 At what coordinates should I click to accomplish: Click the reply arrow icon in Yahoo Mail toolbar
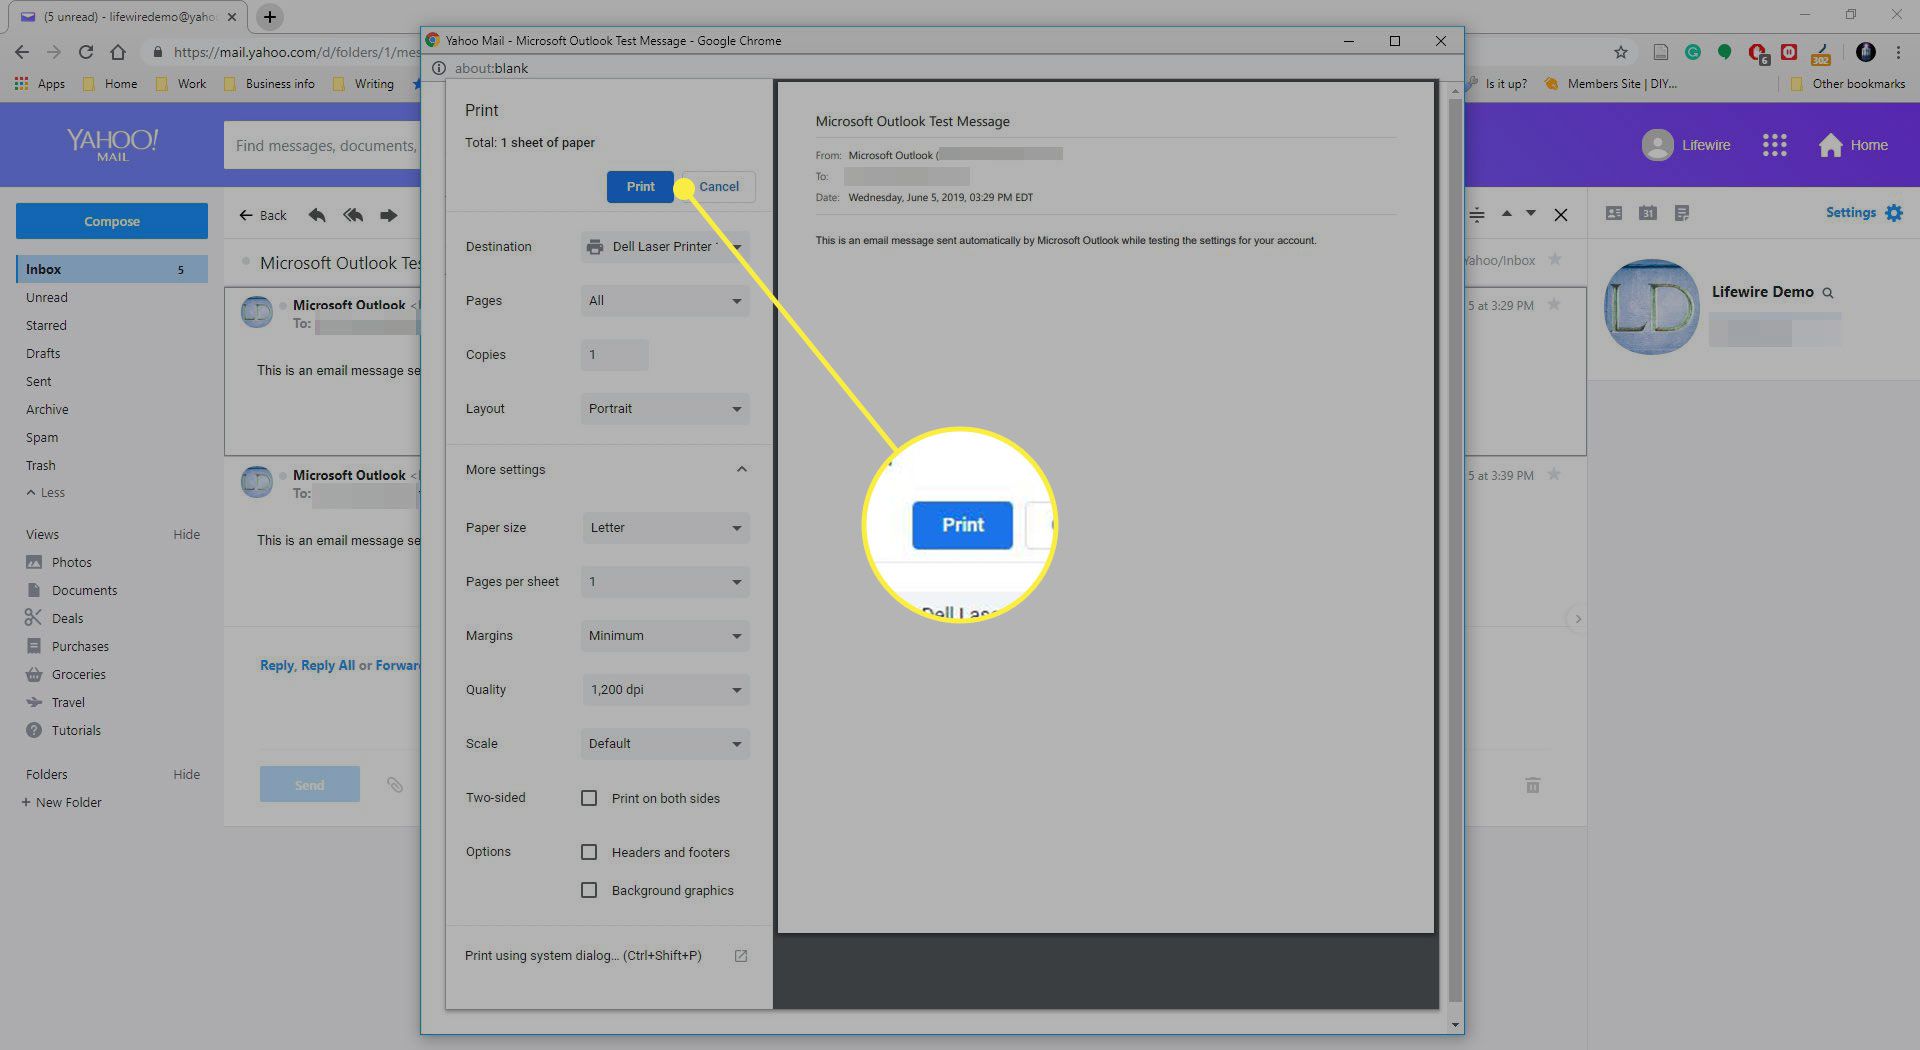coord(317,215)
